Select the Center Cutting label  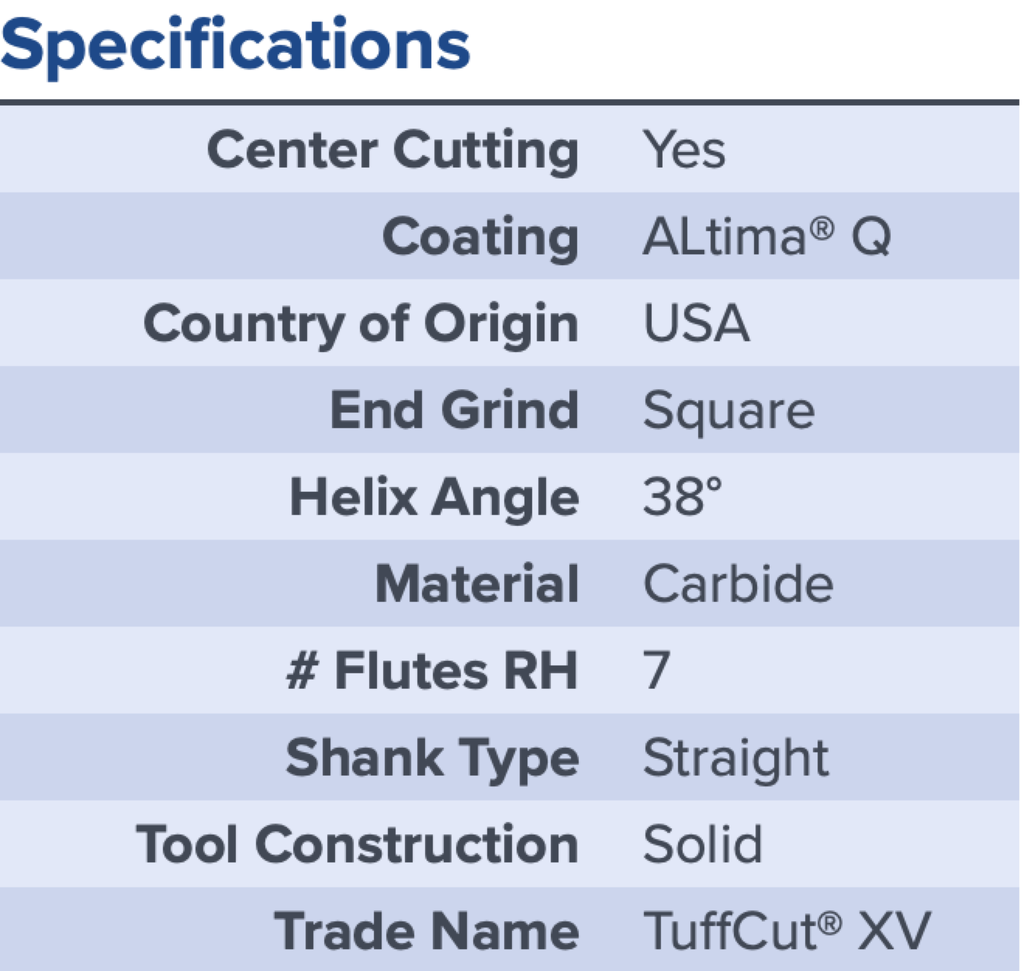click(392, 151)
